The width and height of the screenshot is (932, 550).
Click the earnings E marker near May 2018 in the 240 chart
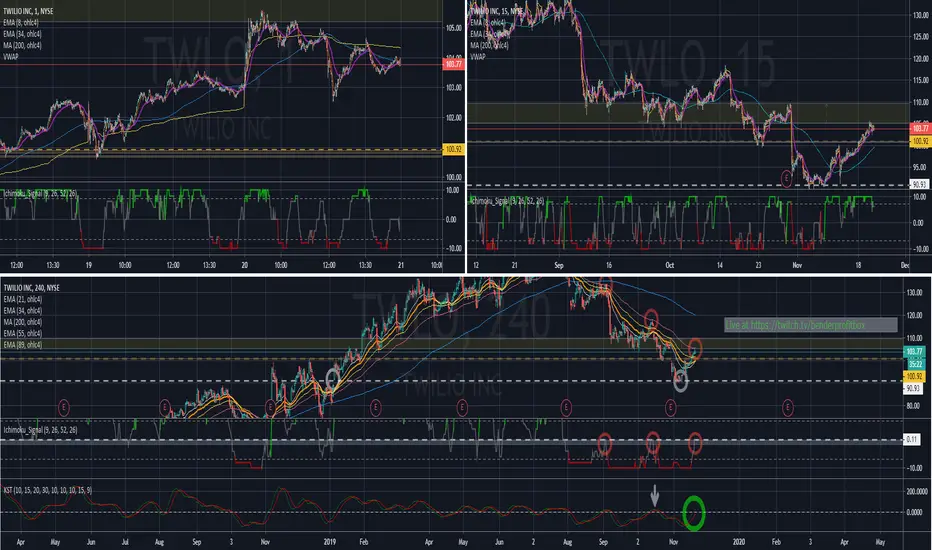tap(64, 408)
